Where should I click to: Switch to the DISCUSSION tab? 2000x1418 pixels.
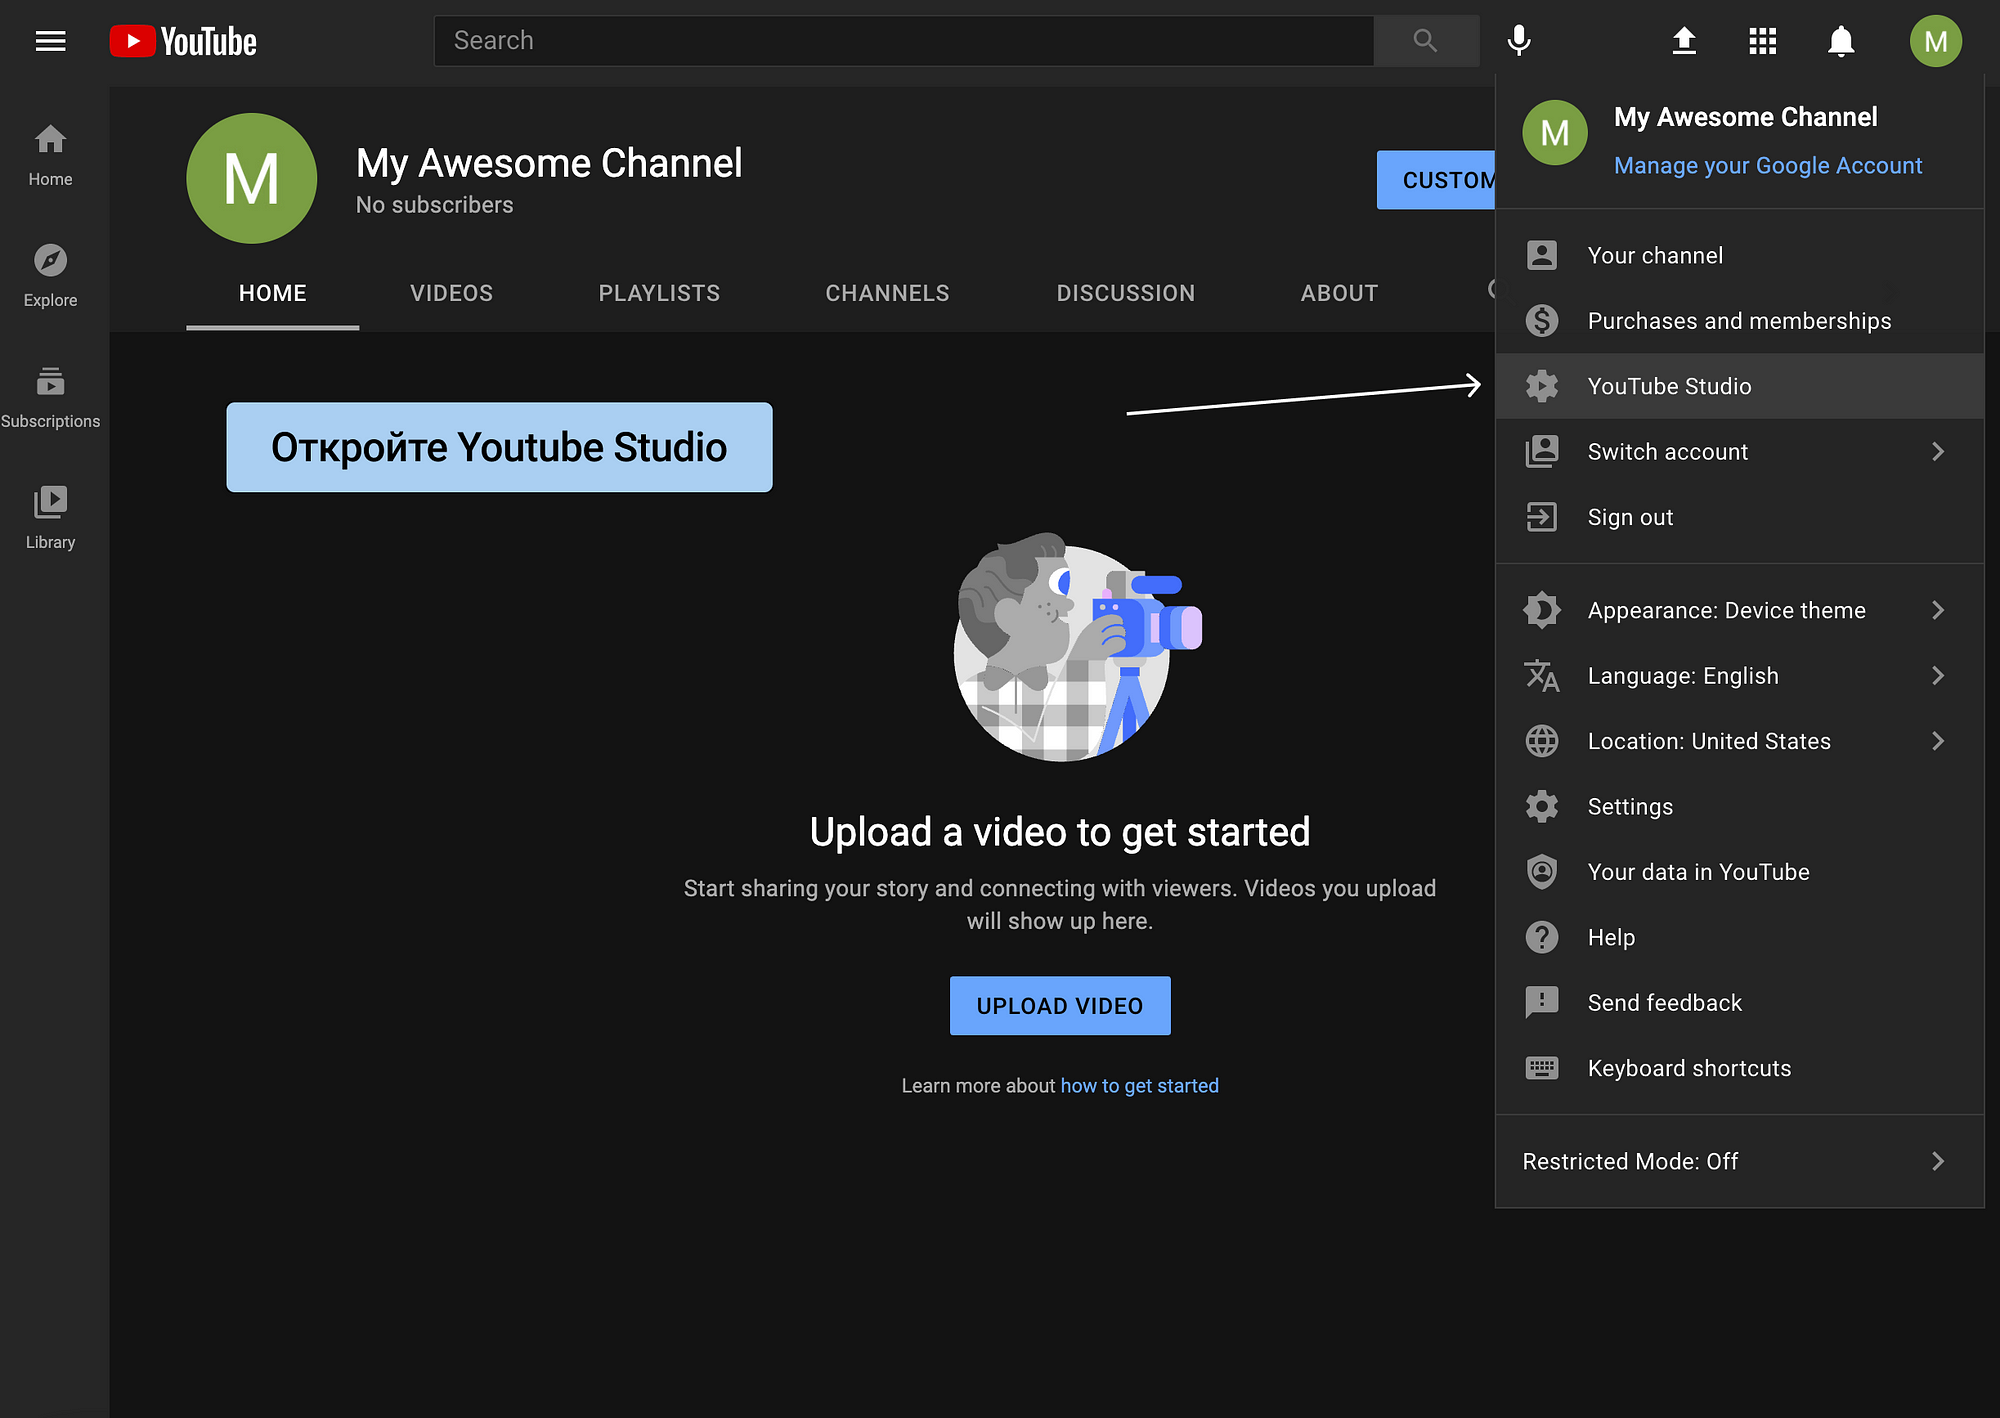tap(1125, 293)
